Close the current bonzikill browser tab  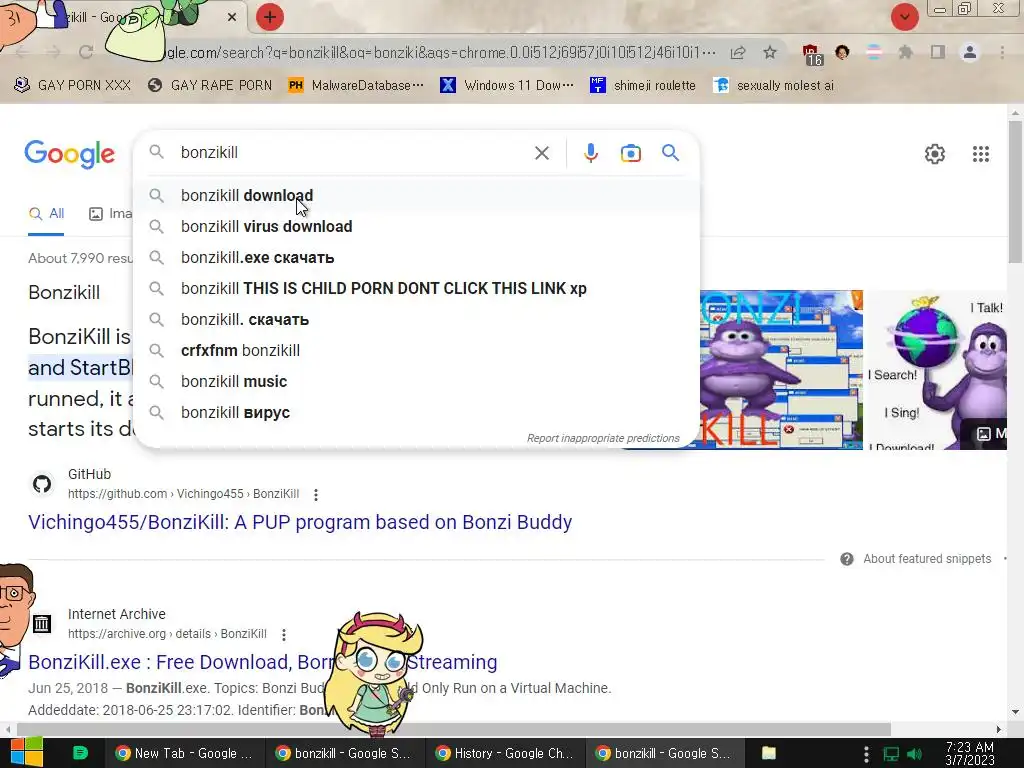click(232, 18)
